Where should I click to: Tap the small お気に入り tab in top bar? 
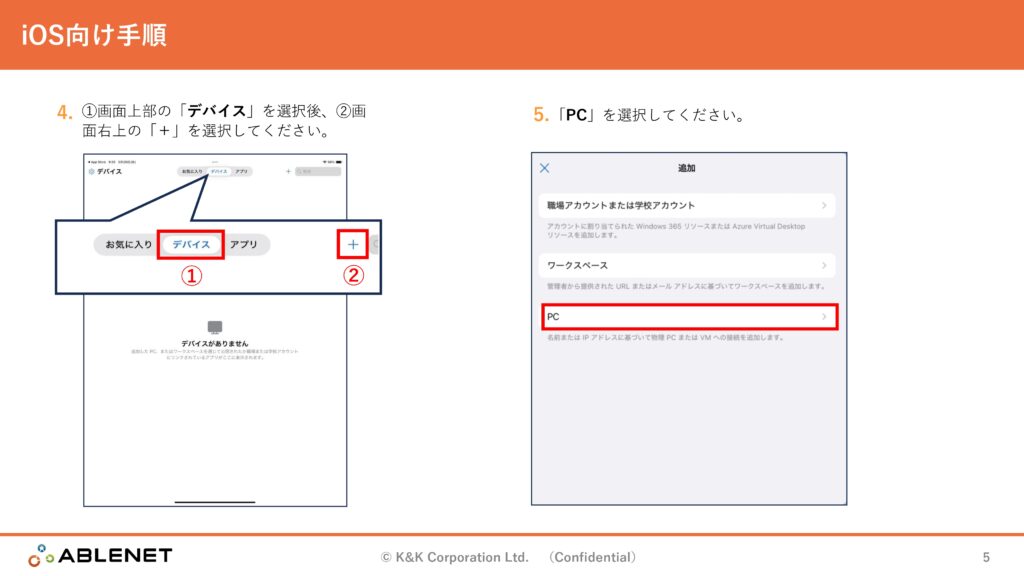(191, 172)
